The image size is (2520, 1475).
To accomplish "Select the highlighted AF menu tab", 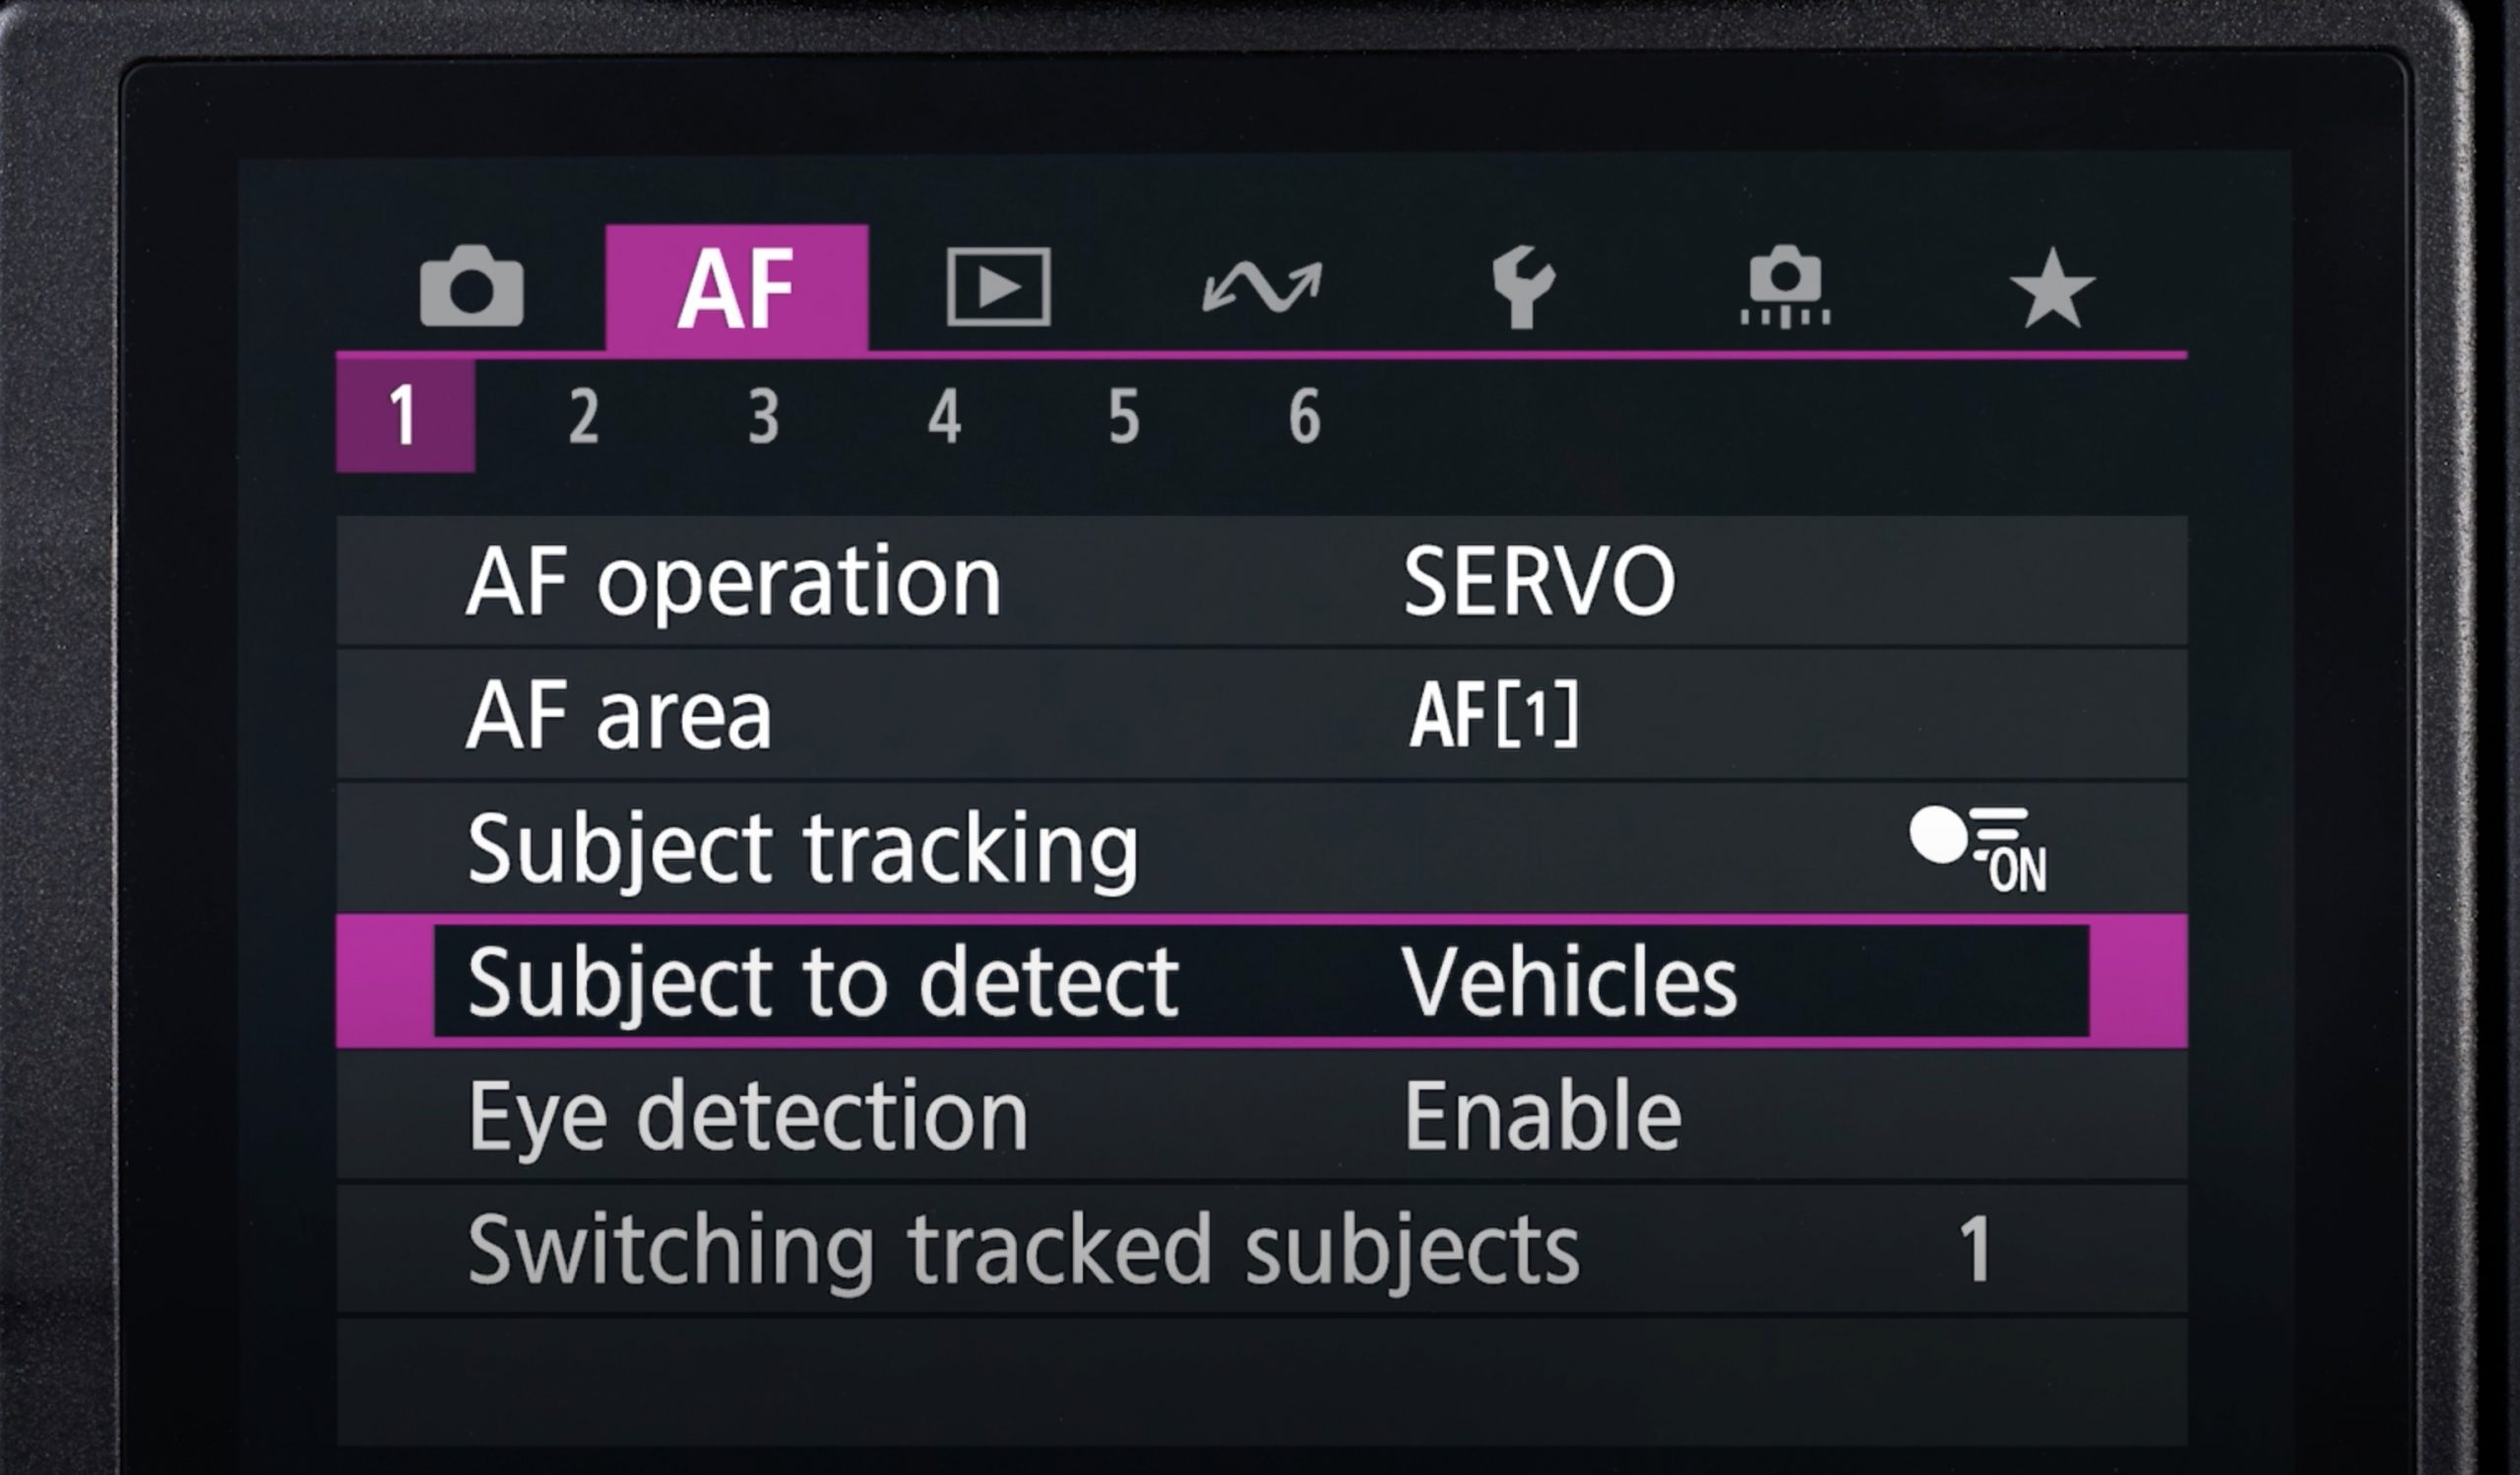I will pyautogui.click(x=736, y=289).
